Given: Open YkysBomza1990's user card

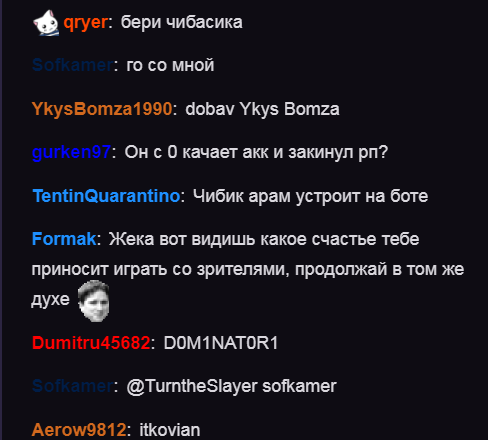Looking at the screenshot, I should (x=102, y=109).
